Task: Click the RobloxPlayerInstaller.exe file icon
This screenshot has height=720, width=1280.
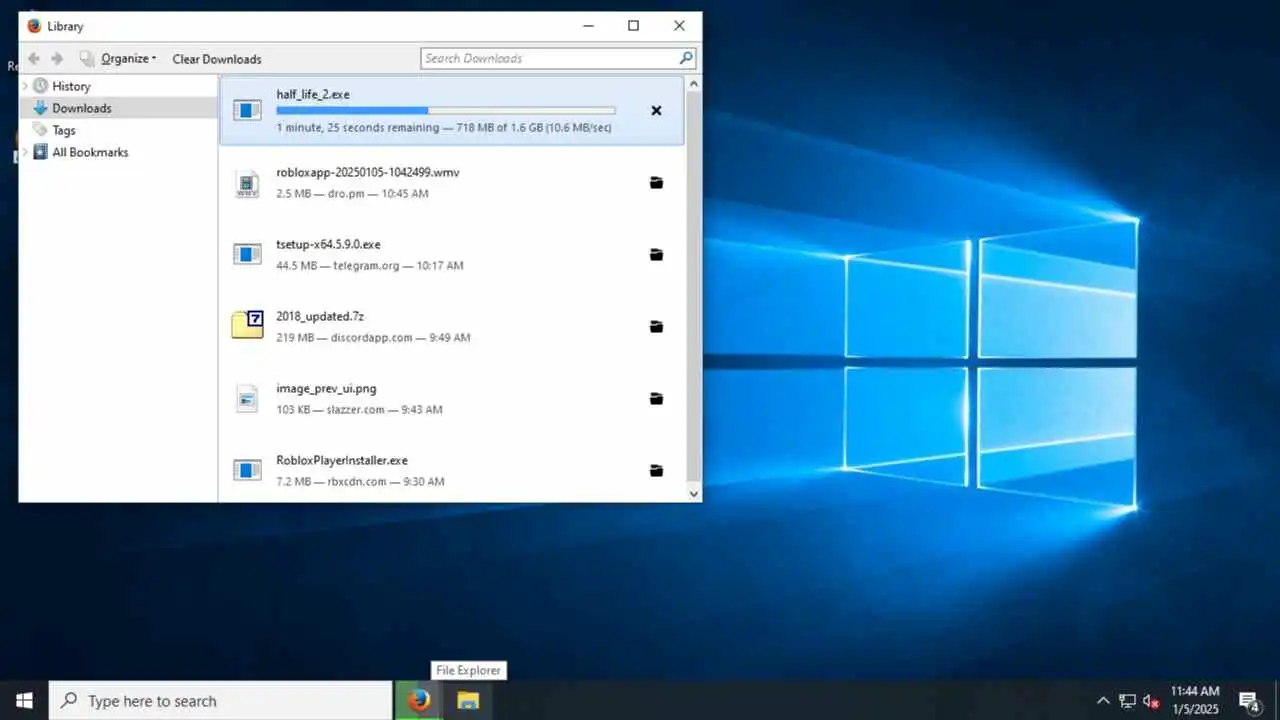Action: tap(247, 470)
